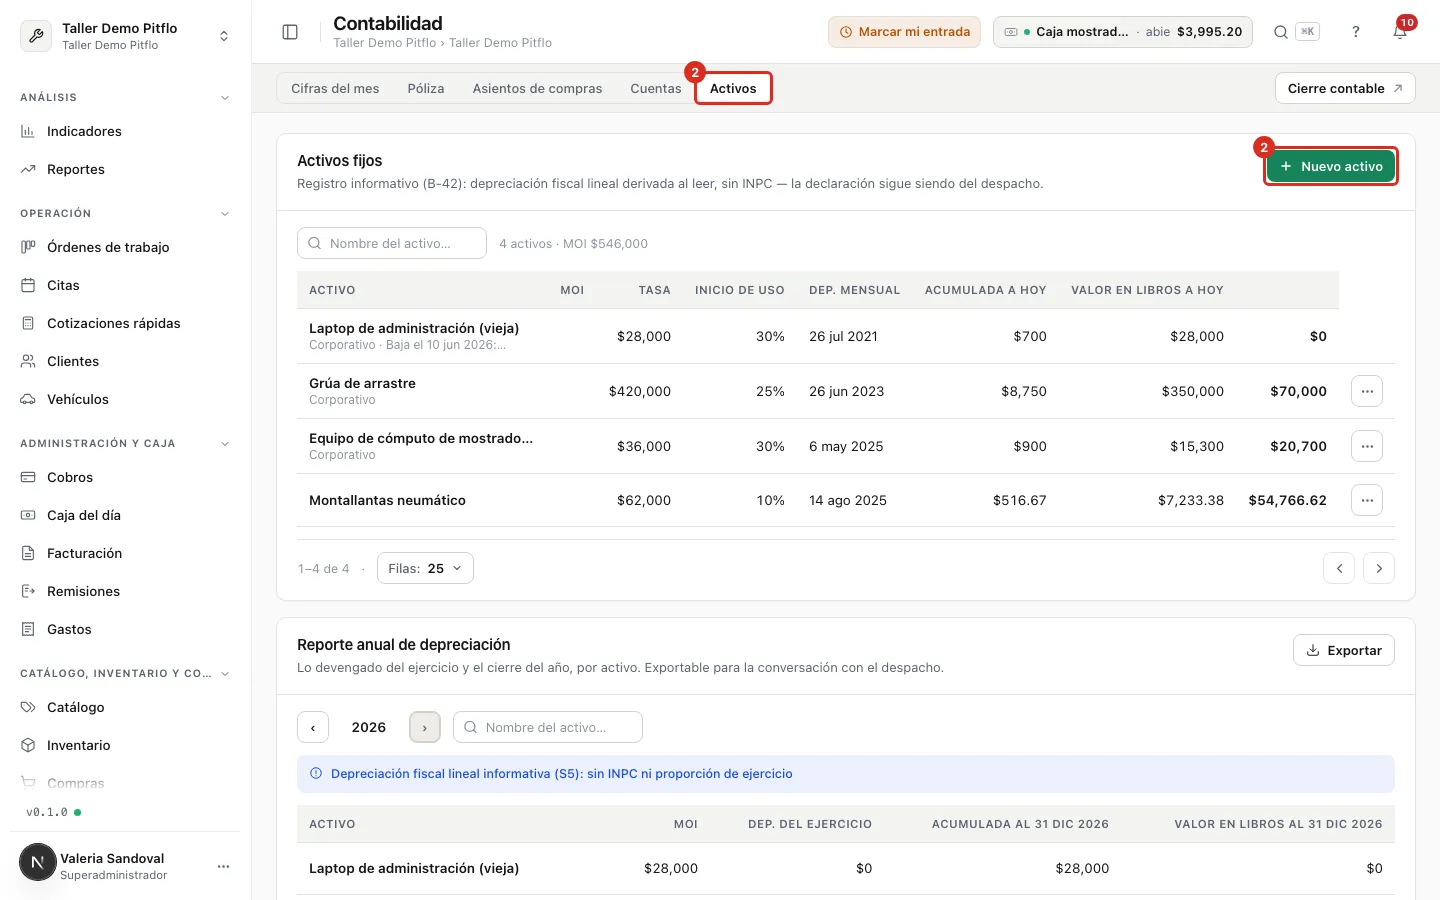Viewport: 1440px width, 900px height.
Task: Switch to Cifras del mes tab
Action: click(335, 88)
